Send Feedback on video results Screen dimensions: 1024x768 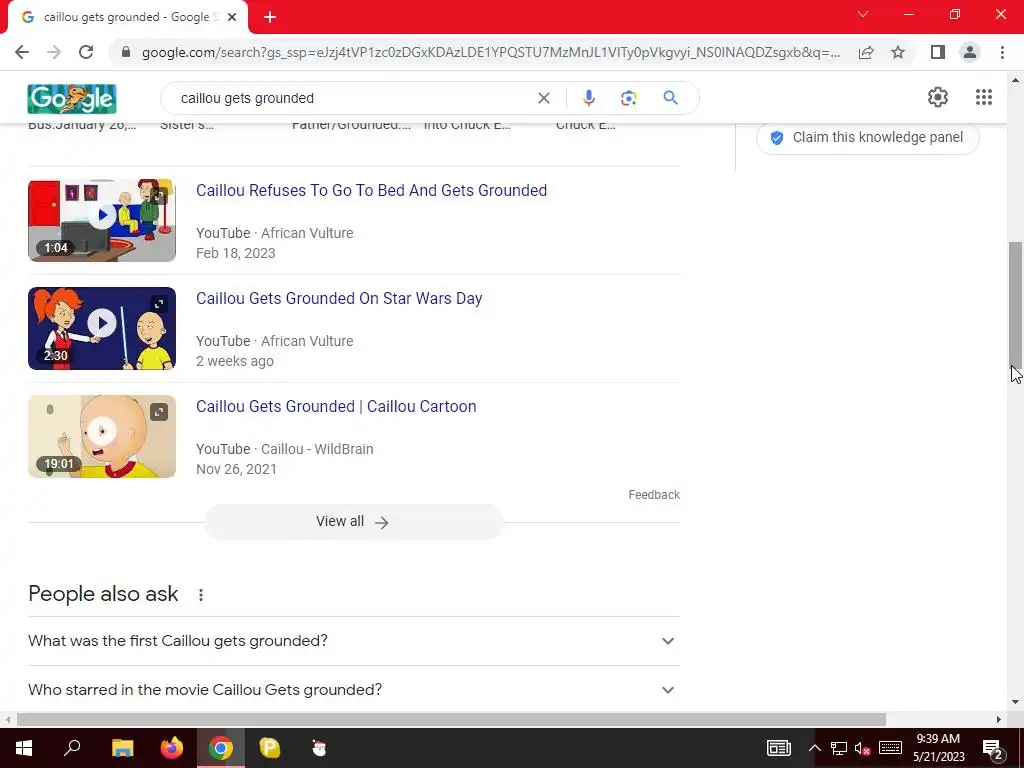[x=654, y=495]
